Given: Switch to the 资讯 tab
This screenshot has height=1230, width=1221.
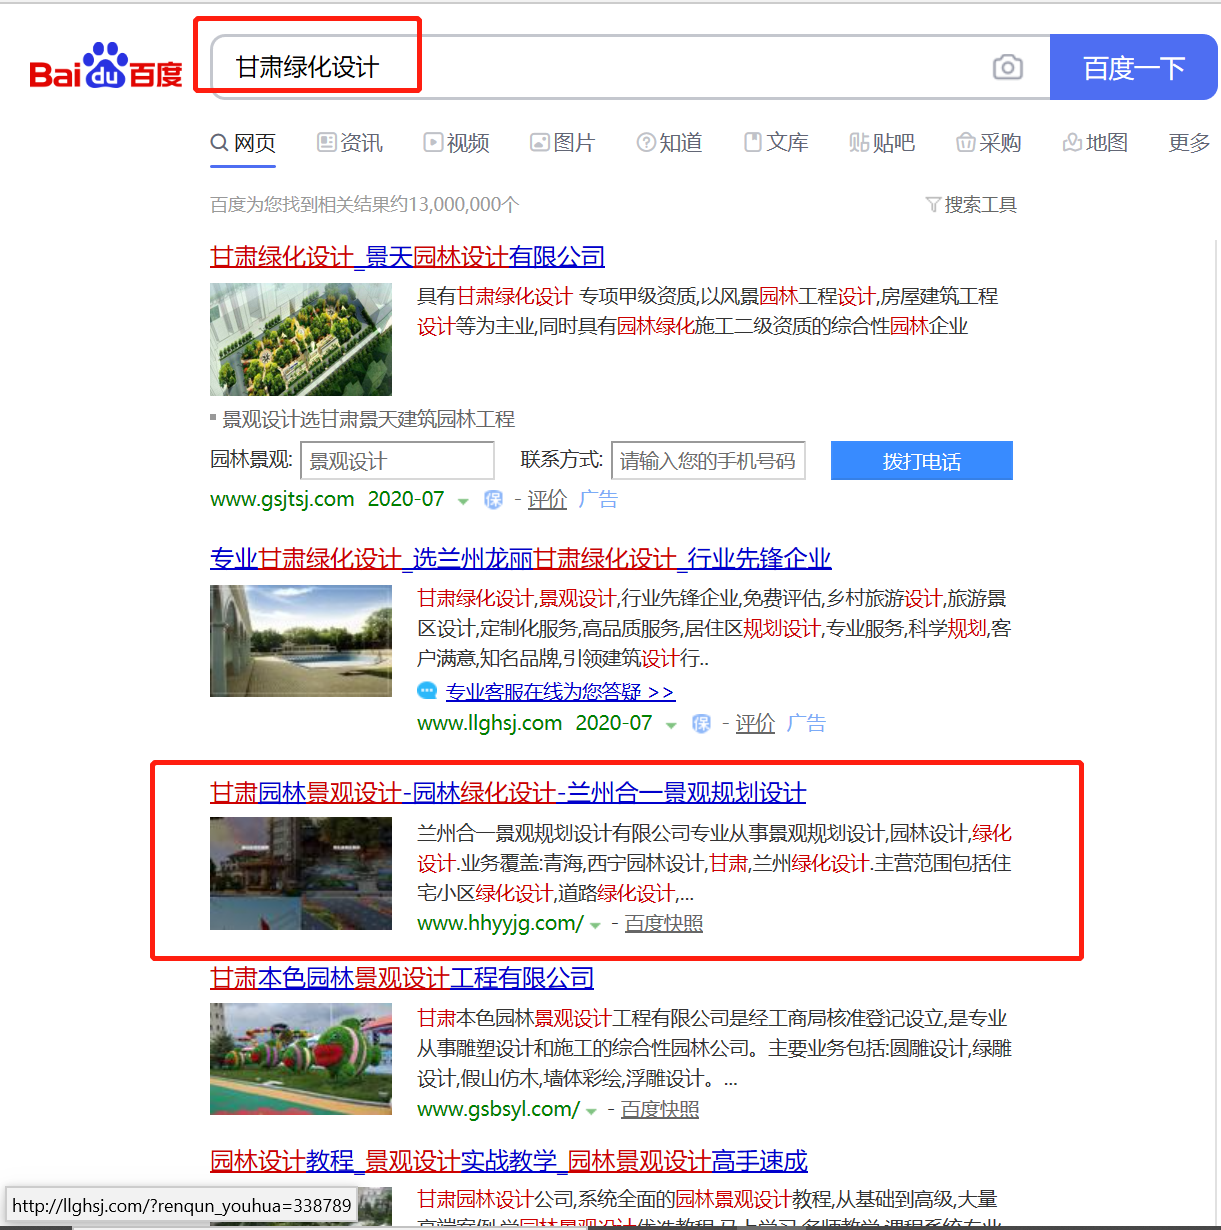Looking at the screenshot, I should 350,143.
